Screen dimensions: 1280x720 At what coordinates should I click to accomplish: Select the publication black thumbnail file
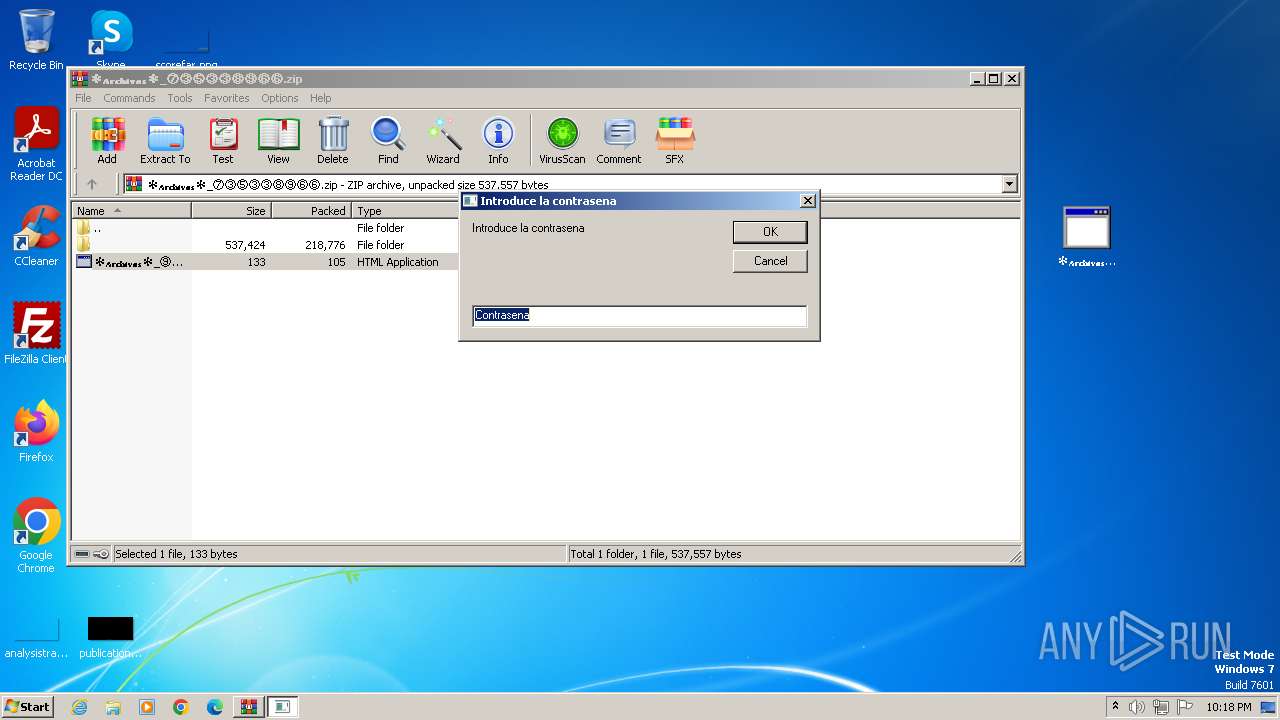click(x=110, y=638)
